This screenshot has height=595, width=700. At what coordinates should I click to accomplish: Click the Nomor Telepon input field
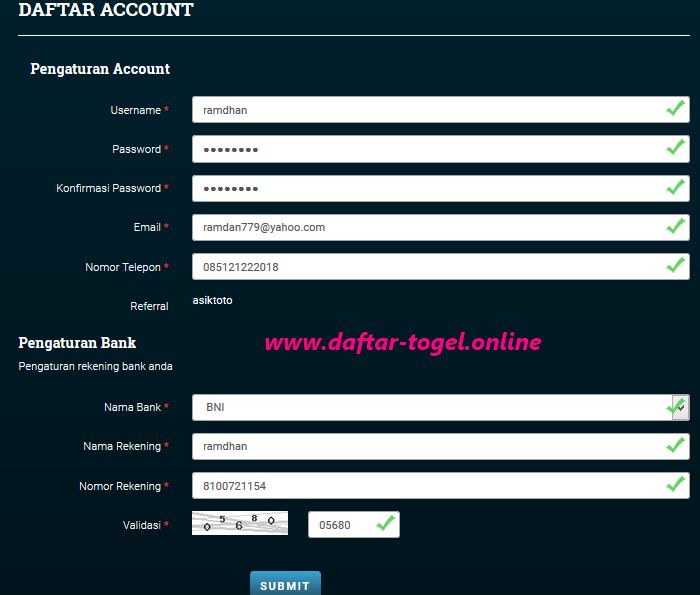click(x=441, y=267)
